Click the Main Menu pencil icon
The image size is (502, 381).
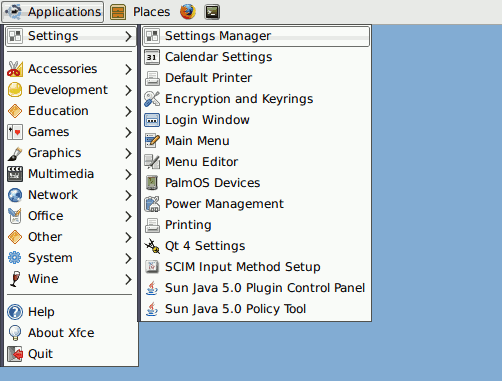(152, 141)
